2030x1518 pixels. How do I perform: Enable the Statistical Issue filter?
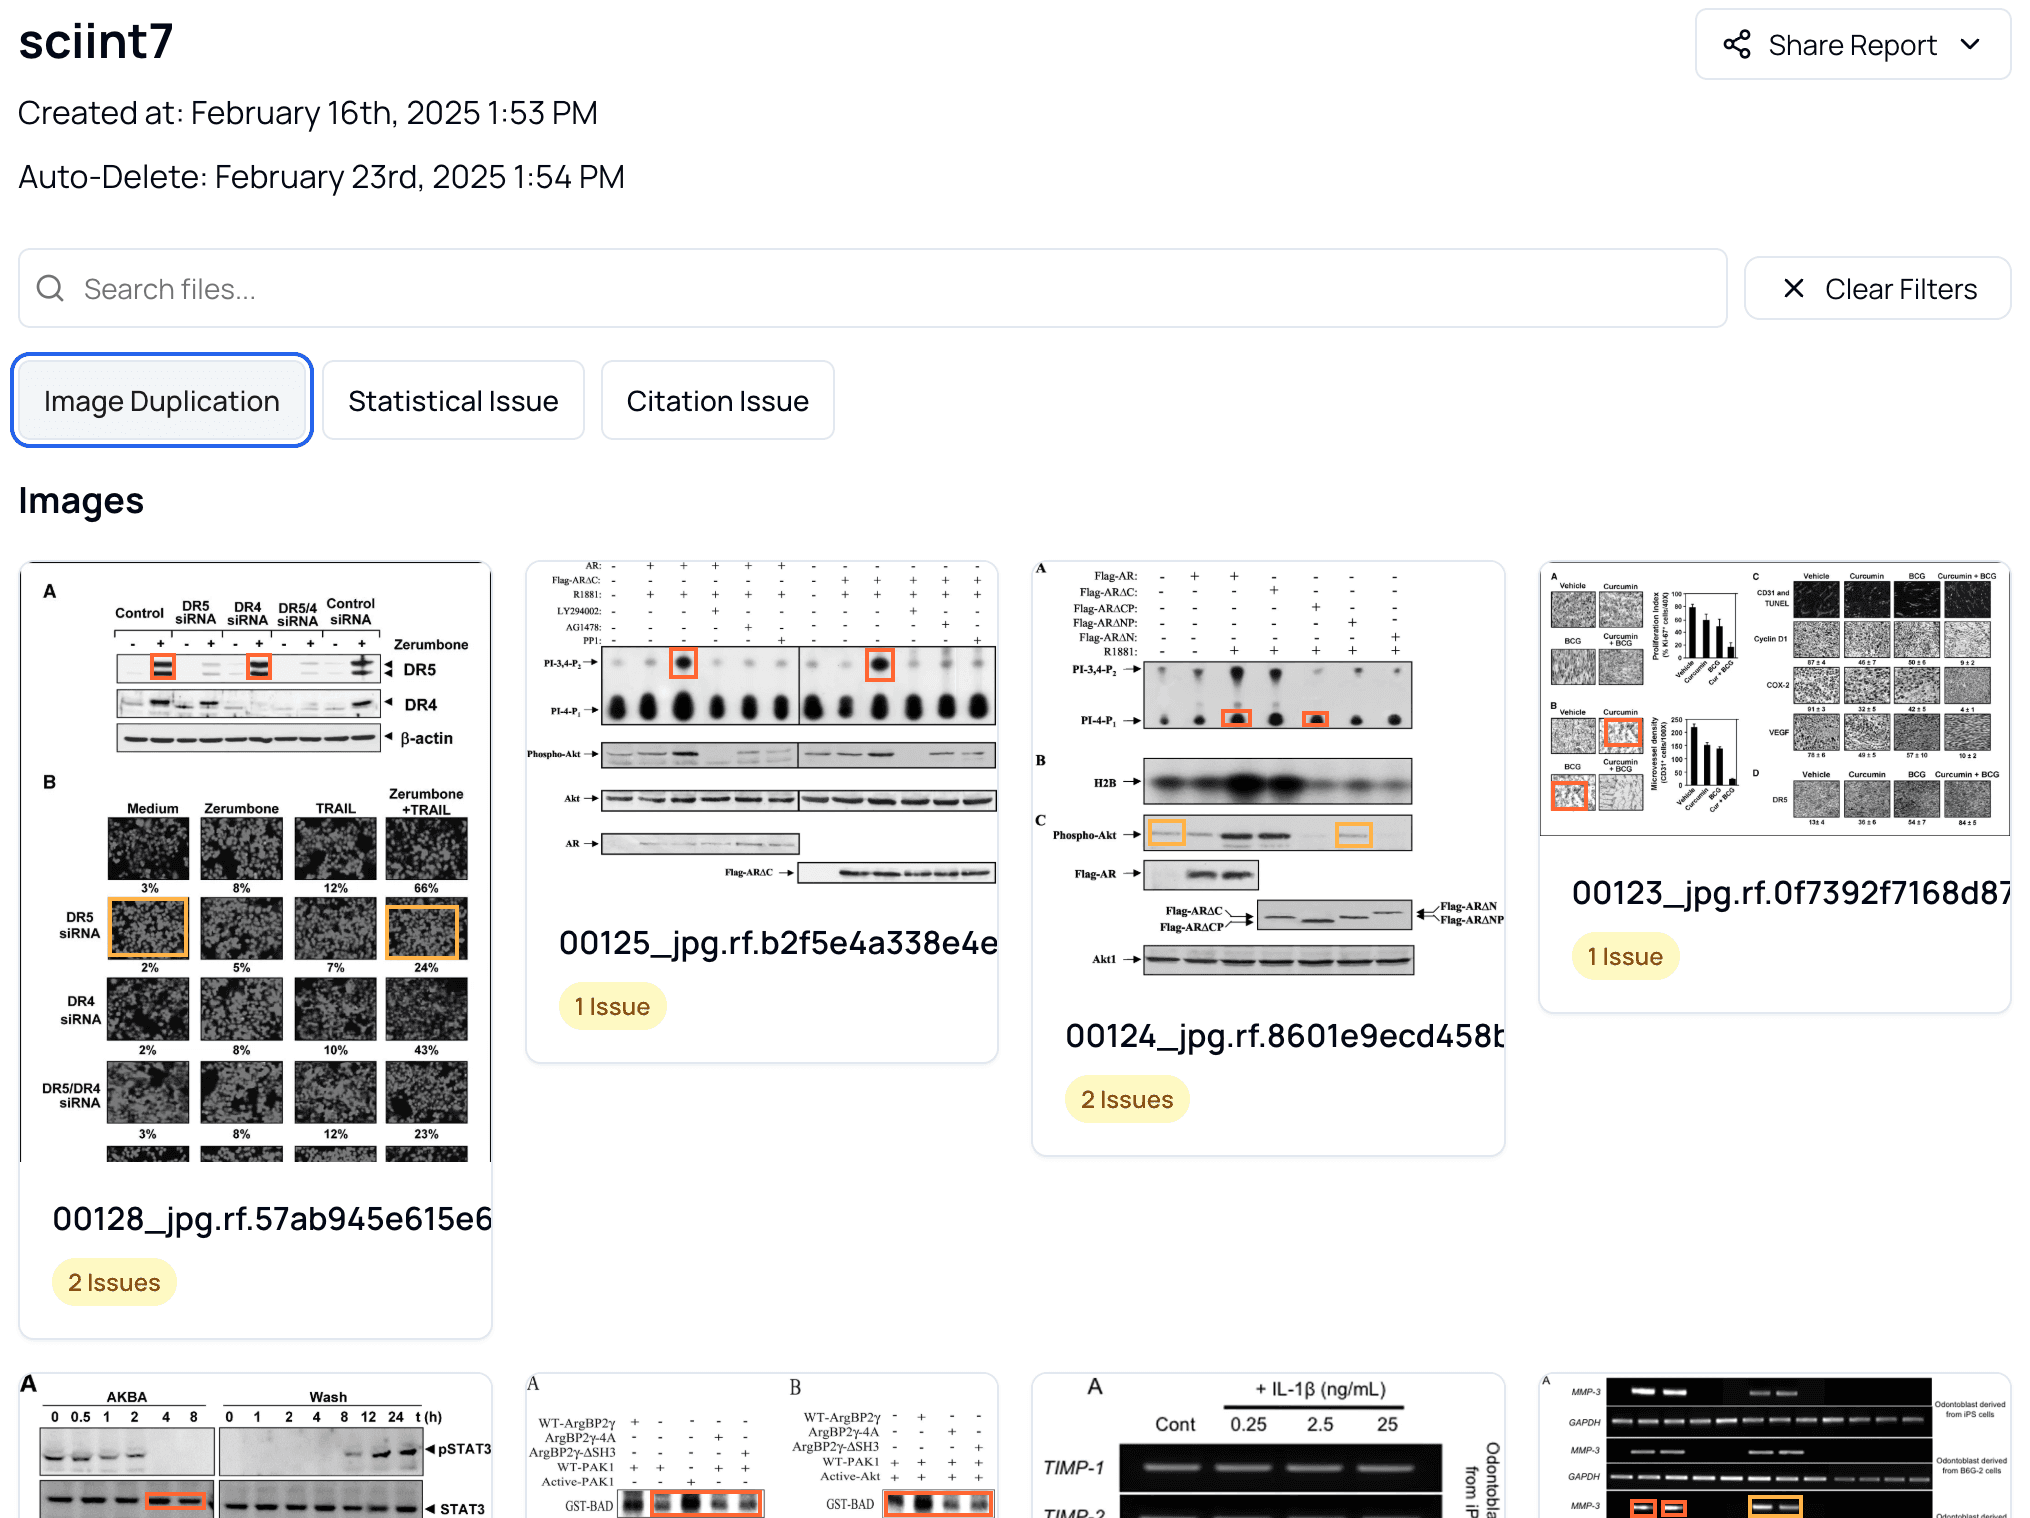coord(452,400)
